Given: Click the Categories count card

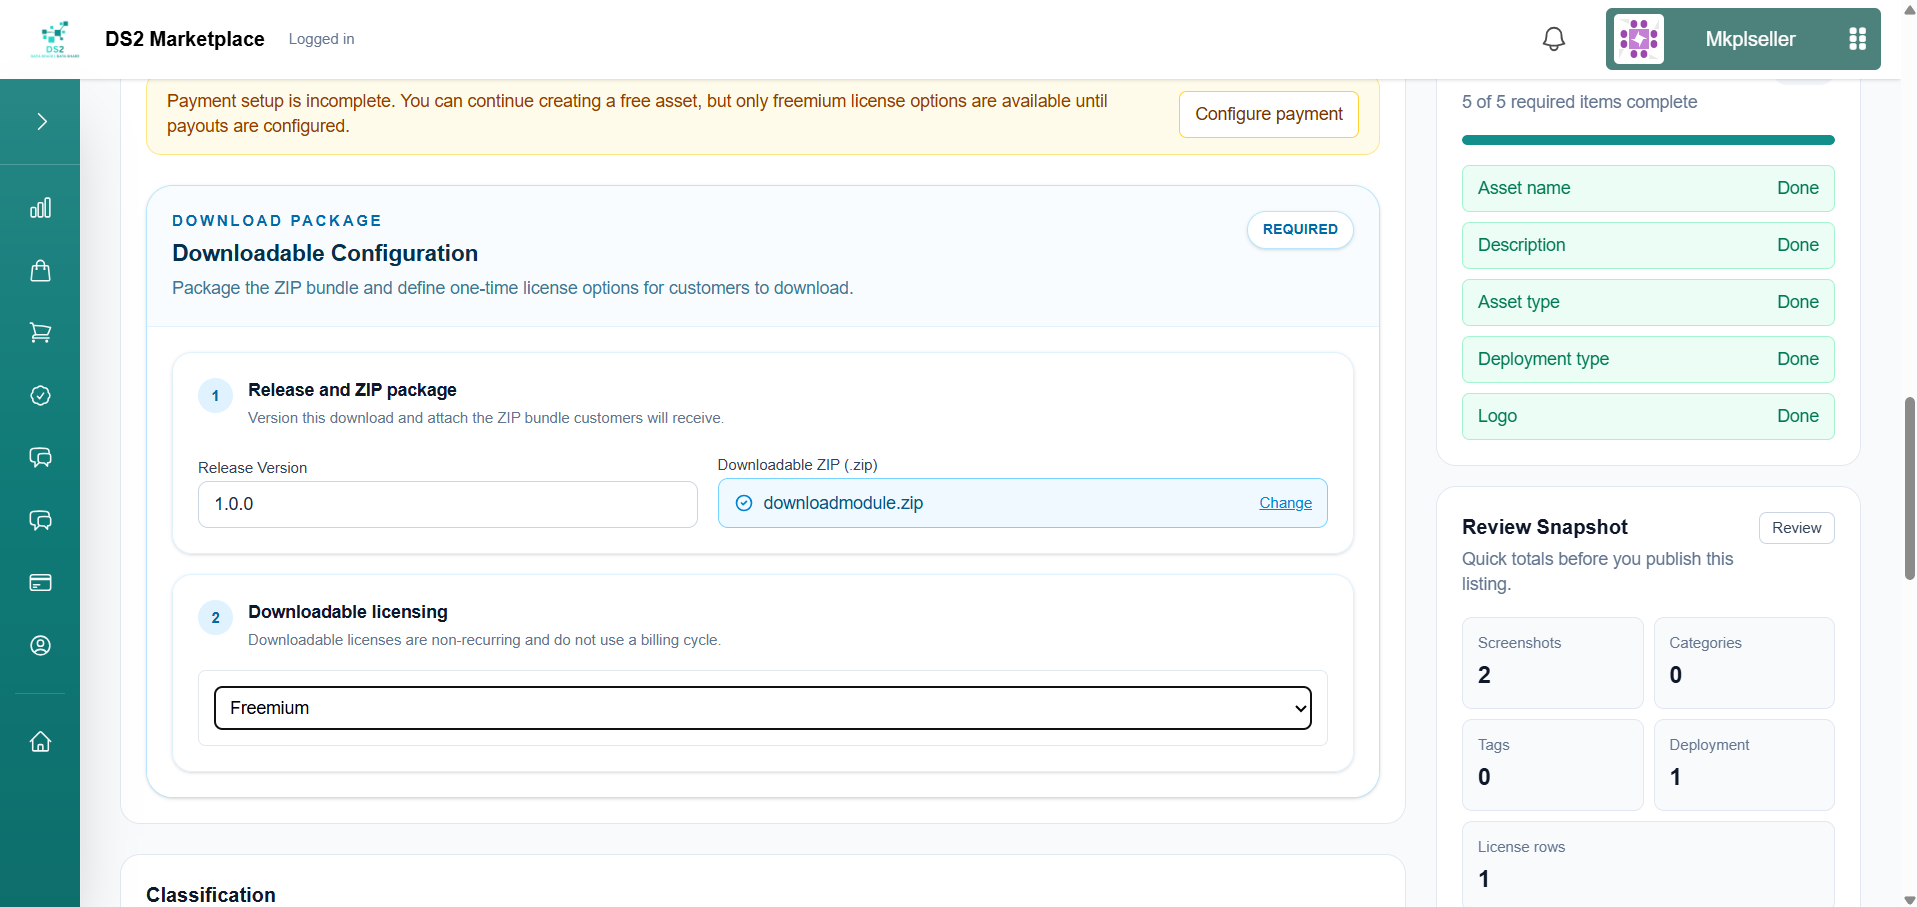Looking at the screenshot, I should click(1743, 663).
